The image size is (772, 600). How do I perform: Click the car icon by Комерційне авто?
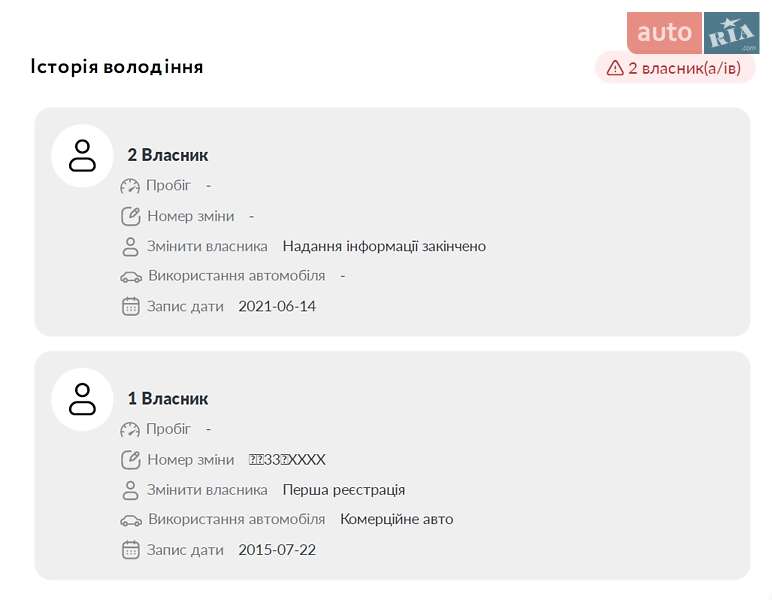(131, 520)
